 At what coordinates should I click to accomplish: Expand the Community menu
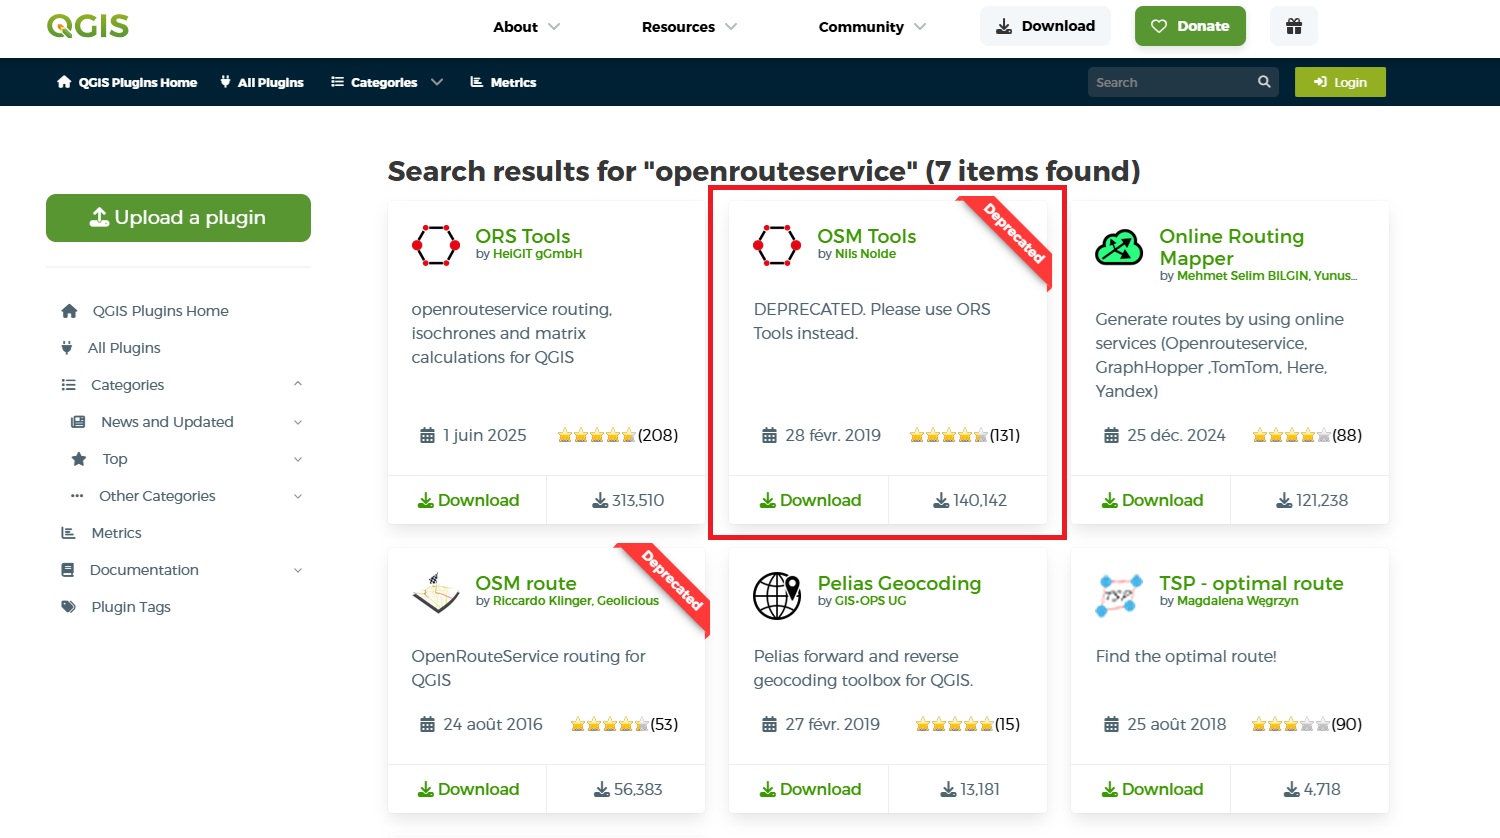coord(872,27)
